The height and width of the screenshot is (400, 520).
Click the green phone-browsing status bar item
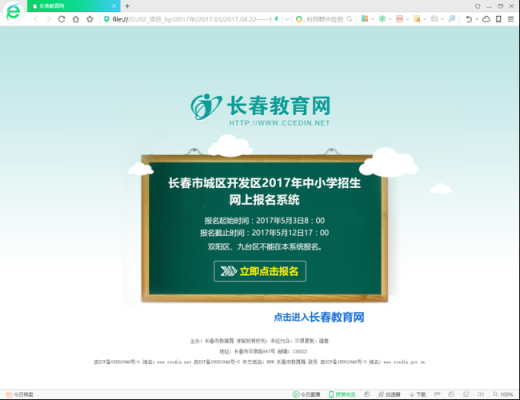click(342, 394)
